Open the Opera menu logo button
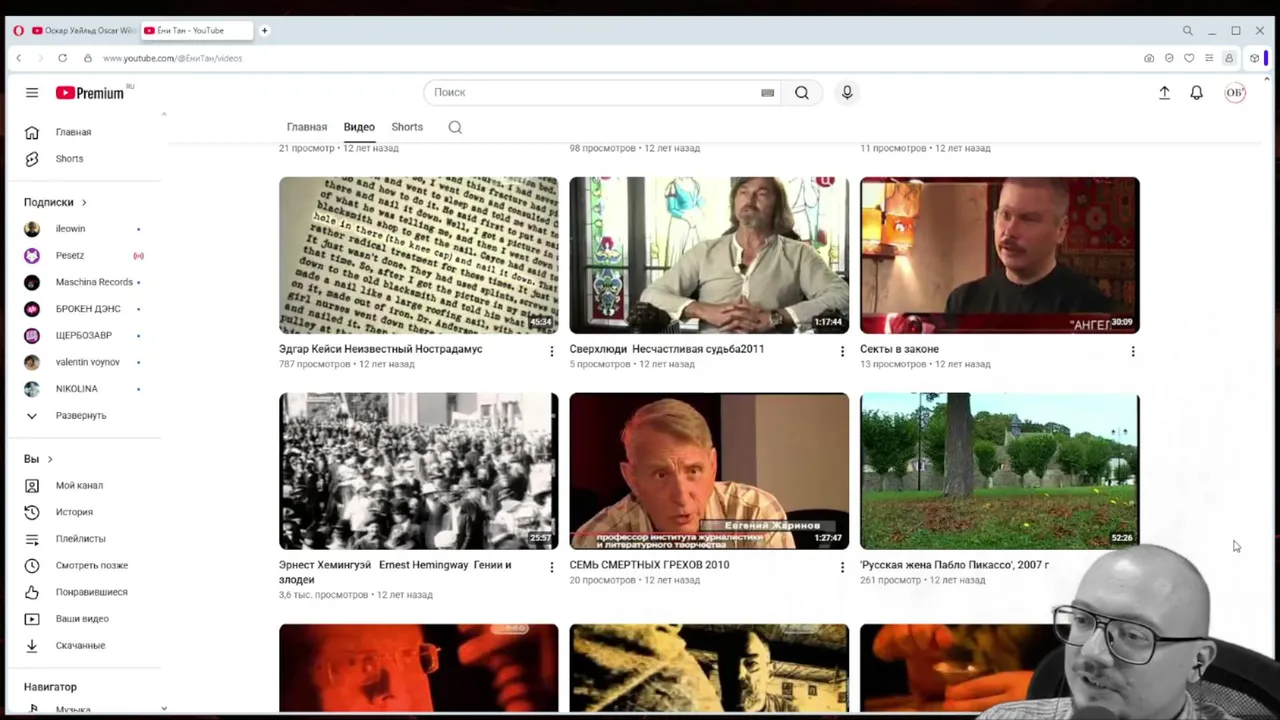 [x=18, y=31]
